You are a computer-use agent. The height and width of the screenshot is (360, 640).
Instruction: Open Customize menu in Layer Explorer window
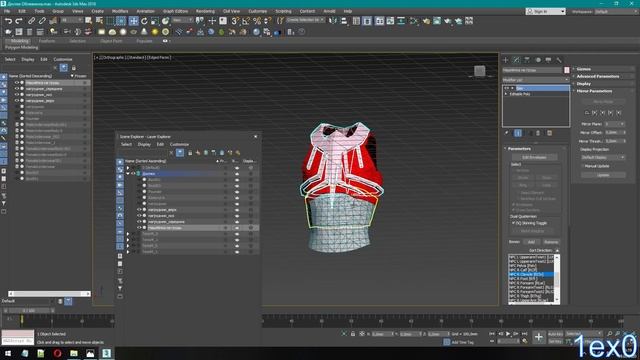click(x=179, y=144)
